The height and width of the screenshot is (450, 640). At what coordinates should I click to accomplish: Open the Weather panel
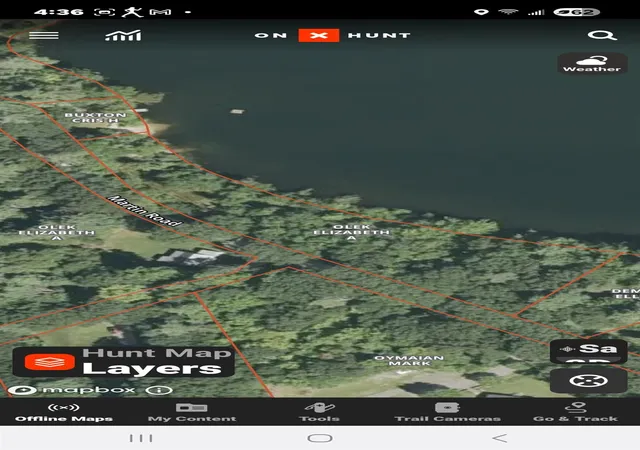[x=592, y=64]
